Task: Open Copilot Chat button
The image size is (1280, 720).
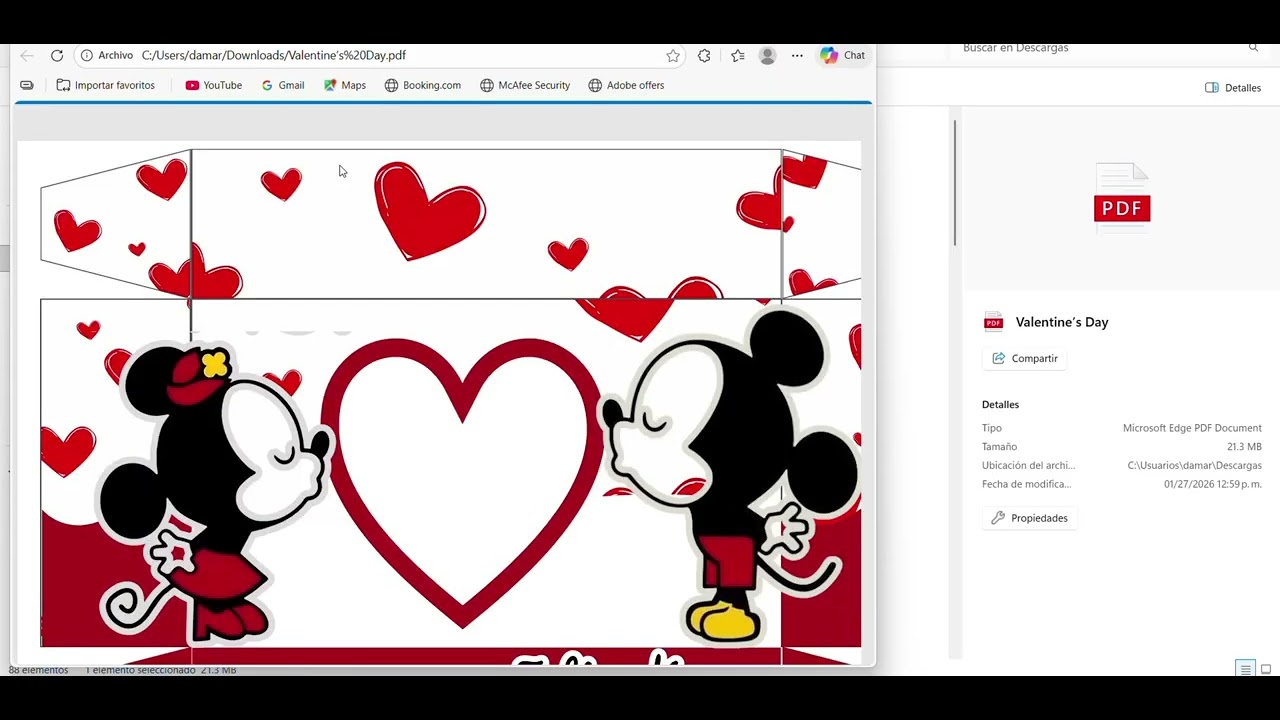Action: pyautogui.click(x=843, y=56)
